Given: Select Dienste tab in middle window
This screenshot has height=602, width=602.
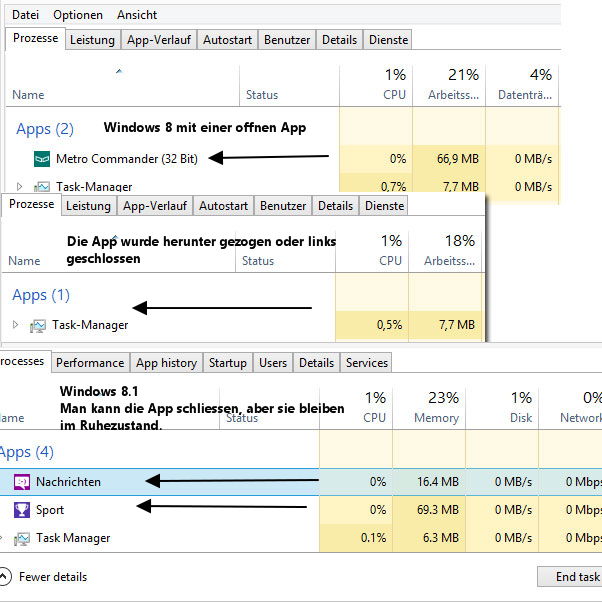Looking at the screenshot, I should tap(384, 206).
